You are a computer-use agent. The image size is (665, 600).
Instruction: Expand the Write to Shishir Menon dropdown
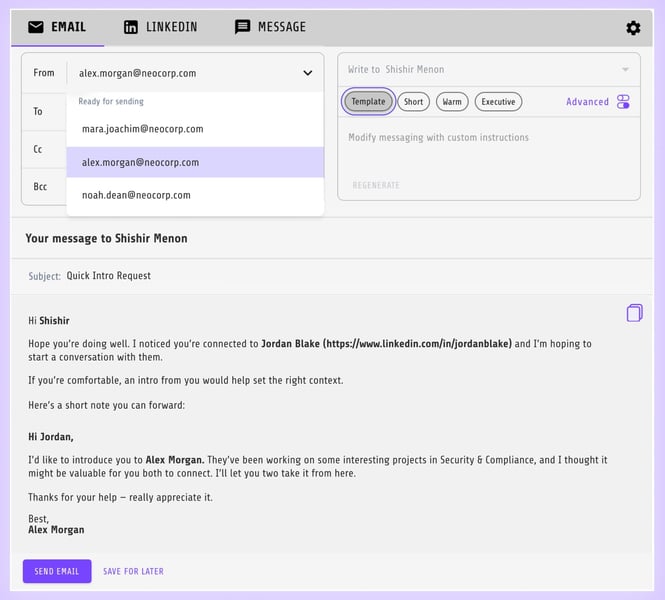625,70
